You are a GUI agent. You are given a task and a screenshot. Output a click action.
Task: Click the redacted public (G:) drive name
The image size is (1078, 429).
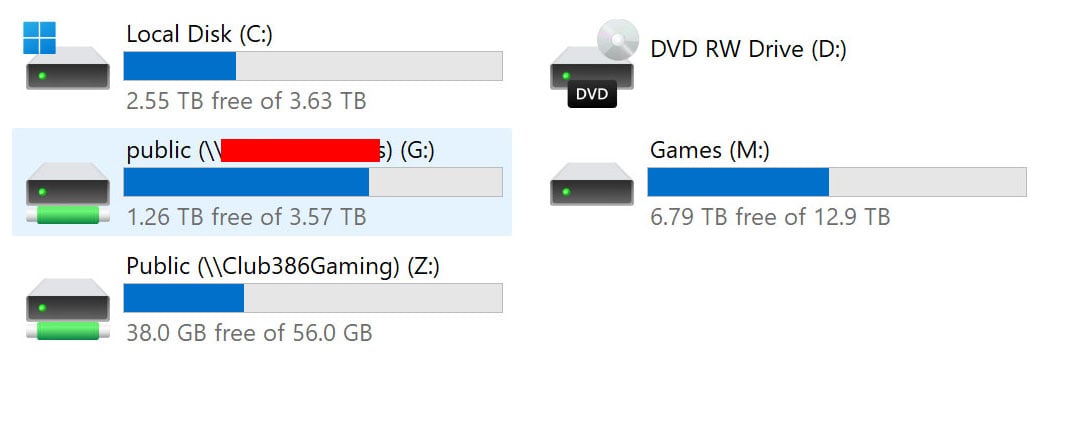pos(281,150)
